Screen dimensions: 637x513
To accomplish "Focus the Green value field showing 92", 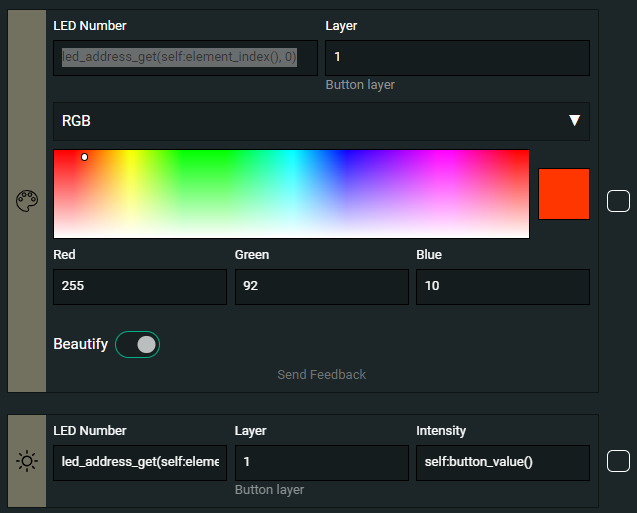I will point(321,286).
